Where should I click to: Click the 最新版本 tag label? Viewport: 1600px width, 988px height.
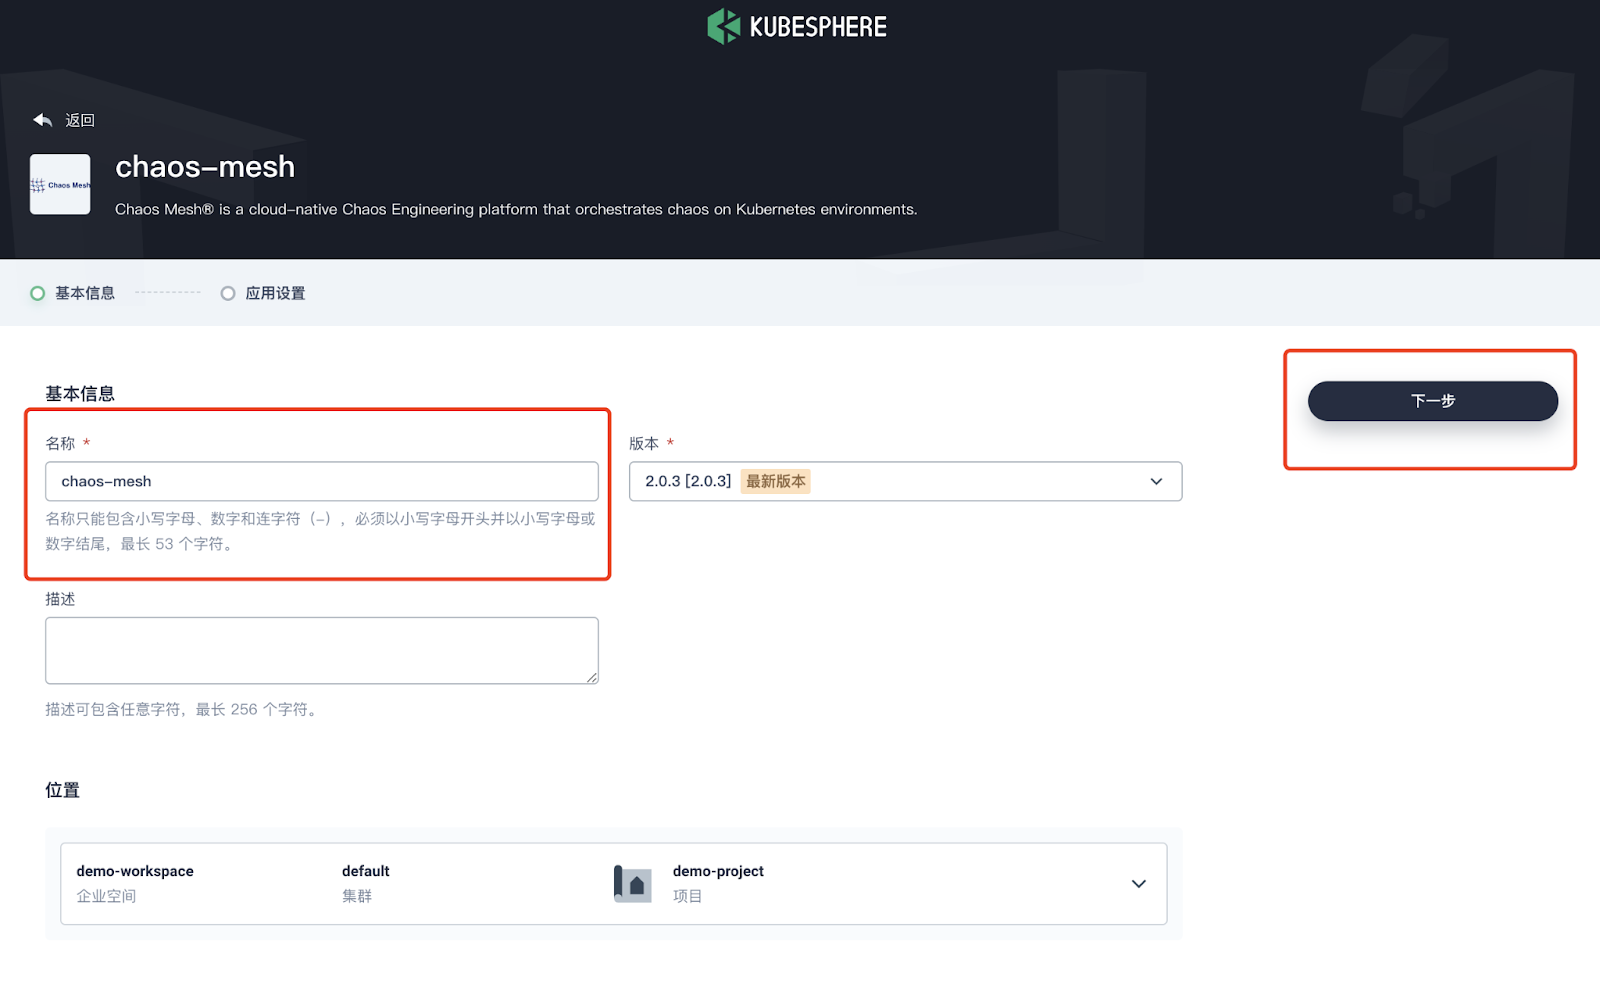coord(775,481)
